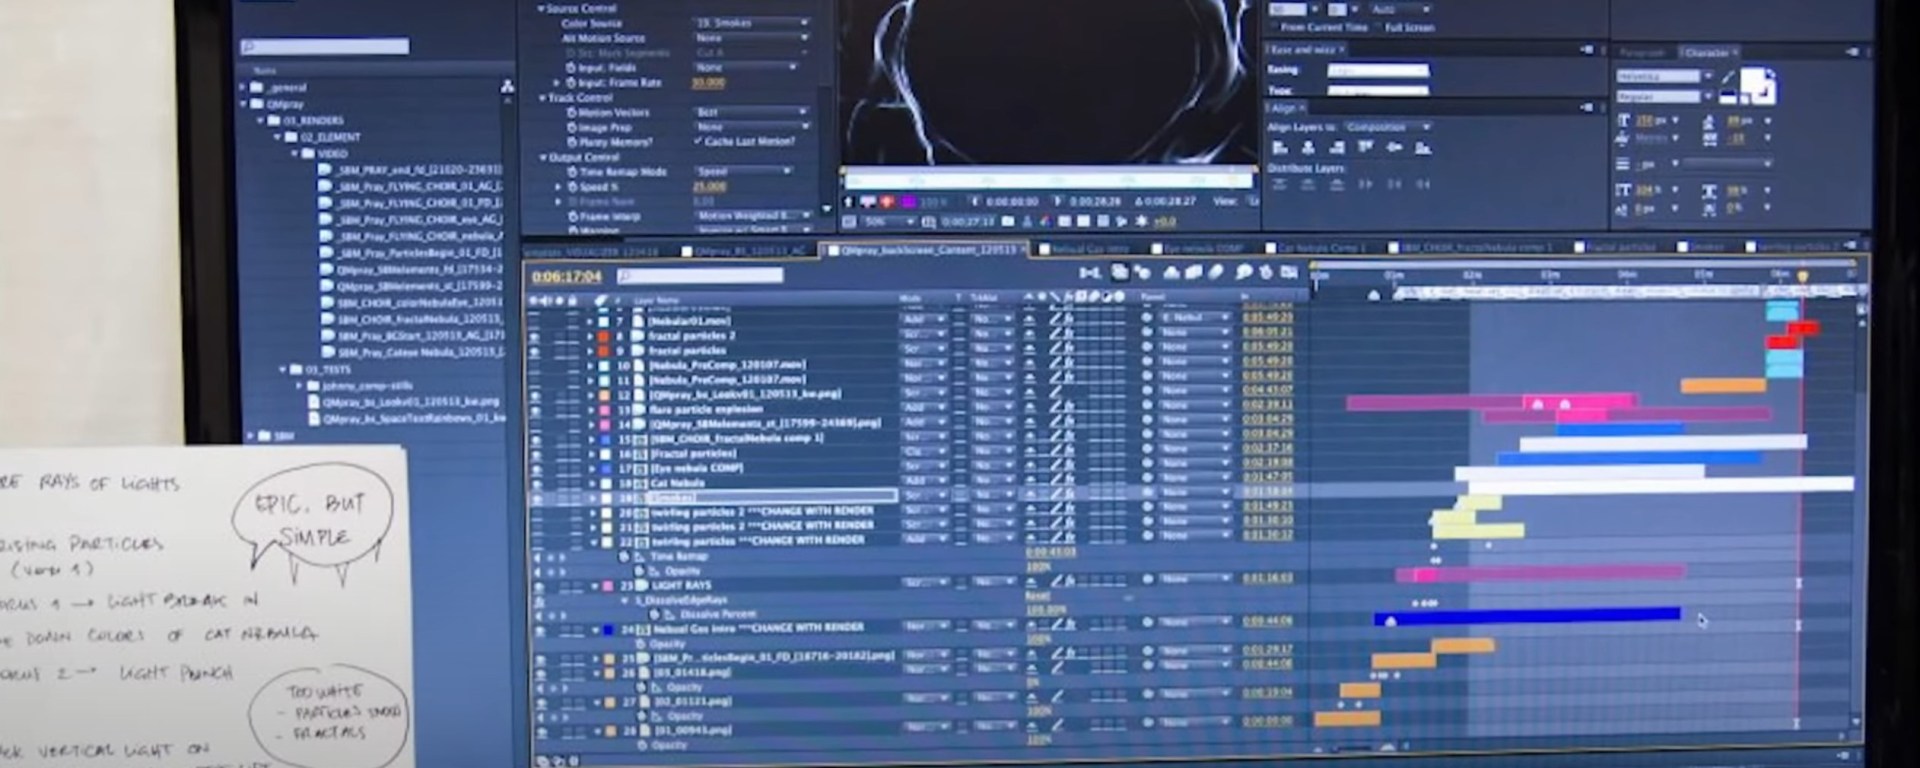Collapse the Track Control section
This screenshot has width=1920, height=768.
coord(543,98)
